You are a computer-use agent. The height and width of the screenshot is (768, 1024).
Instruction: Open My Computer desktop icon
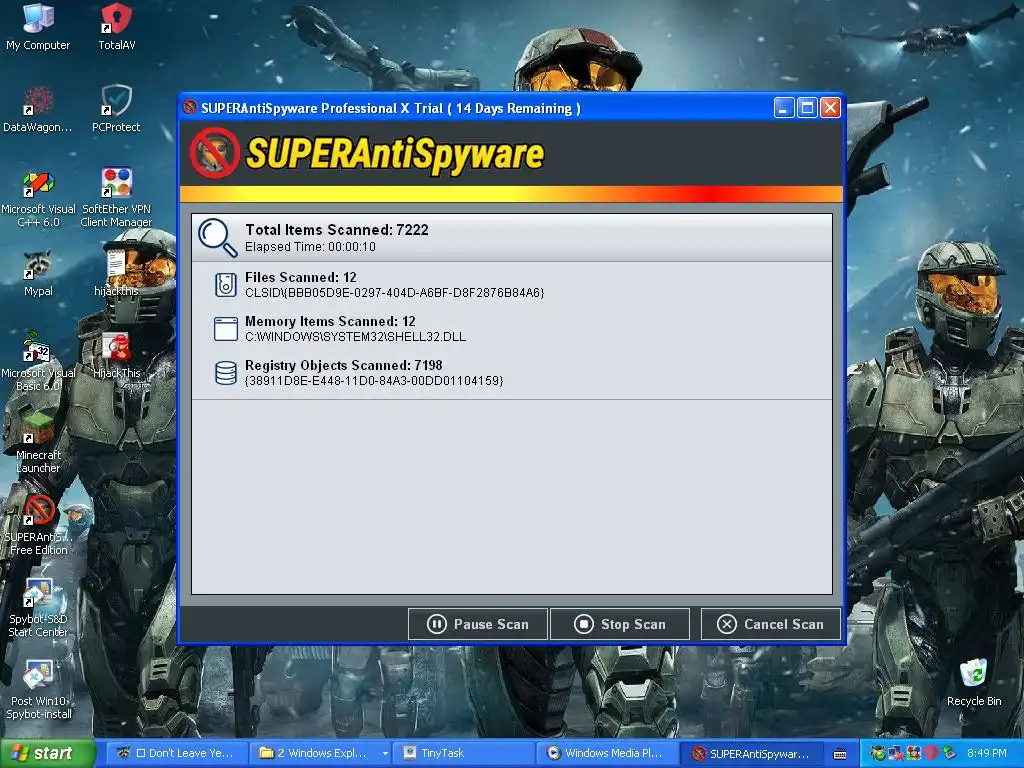click(x=38, y=27)
